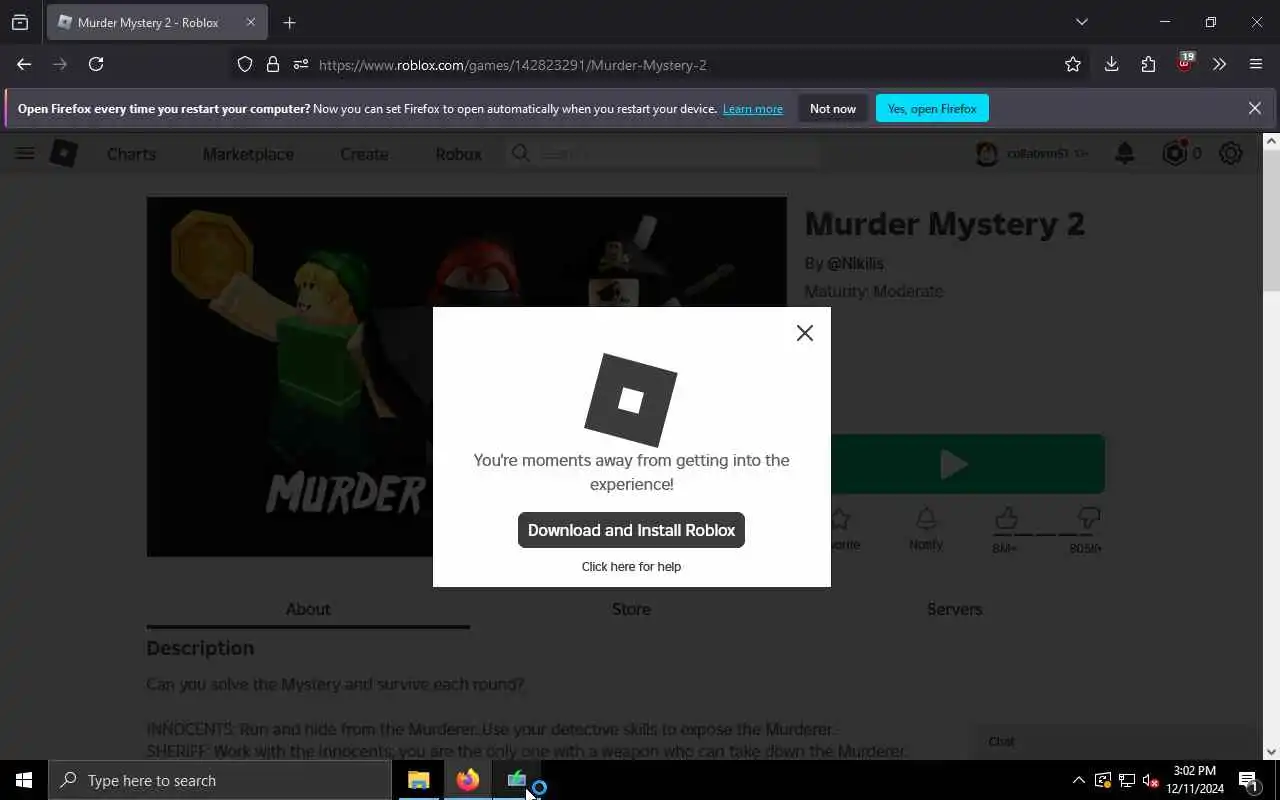The width and height of the screenshot is (1280, 800).
Task: Open the Marketplace page
Action: click(x=248, y=154)
